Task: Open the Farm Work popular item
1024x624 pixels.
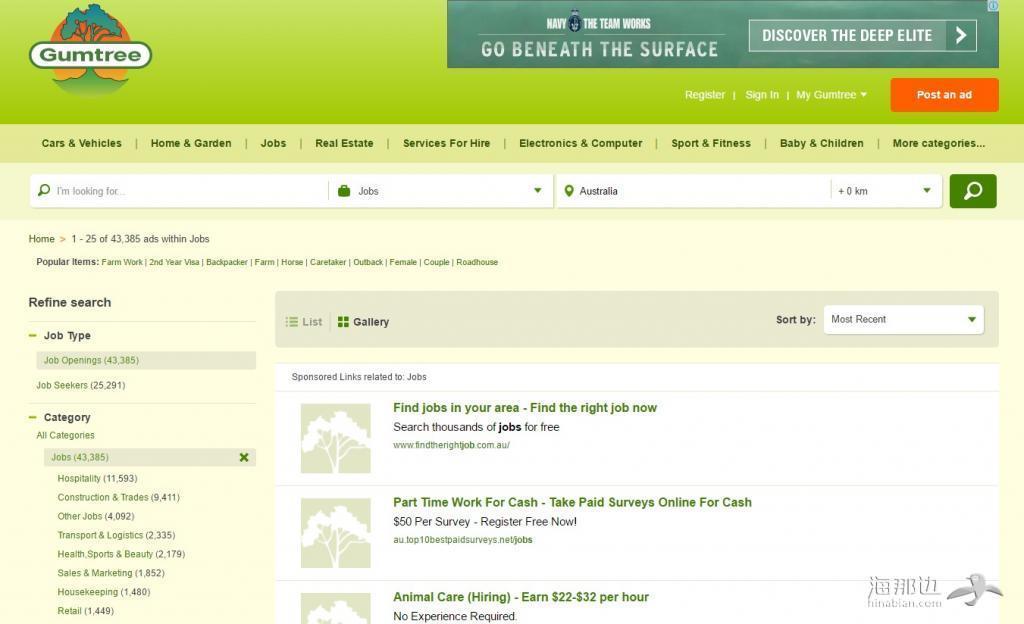Action: coord(122,262)
